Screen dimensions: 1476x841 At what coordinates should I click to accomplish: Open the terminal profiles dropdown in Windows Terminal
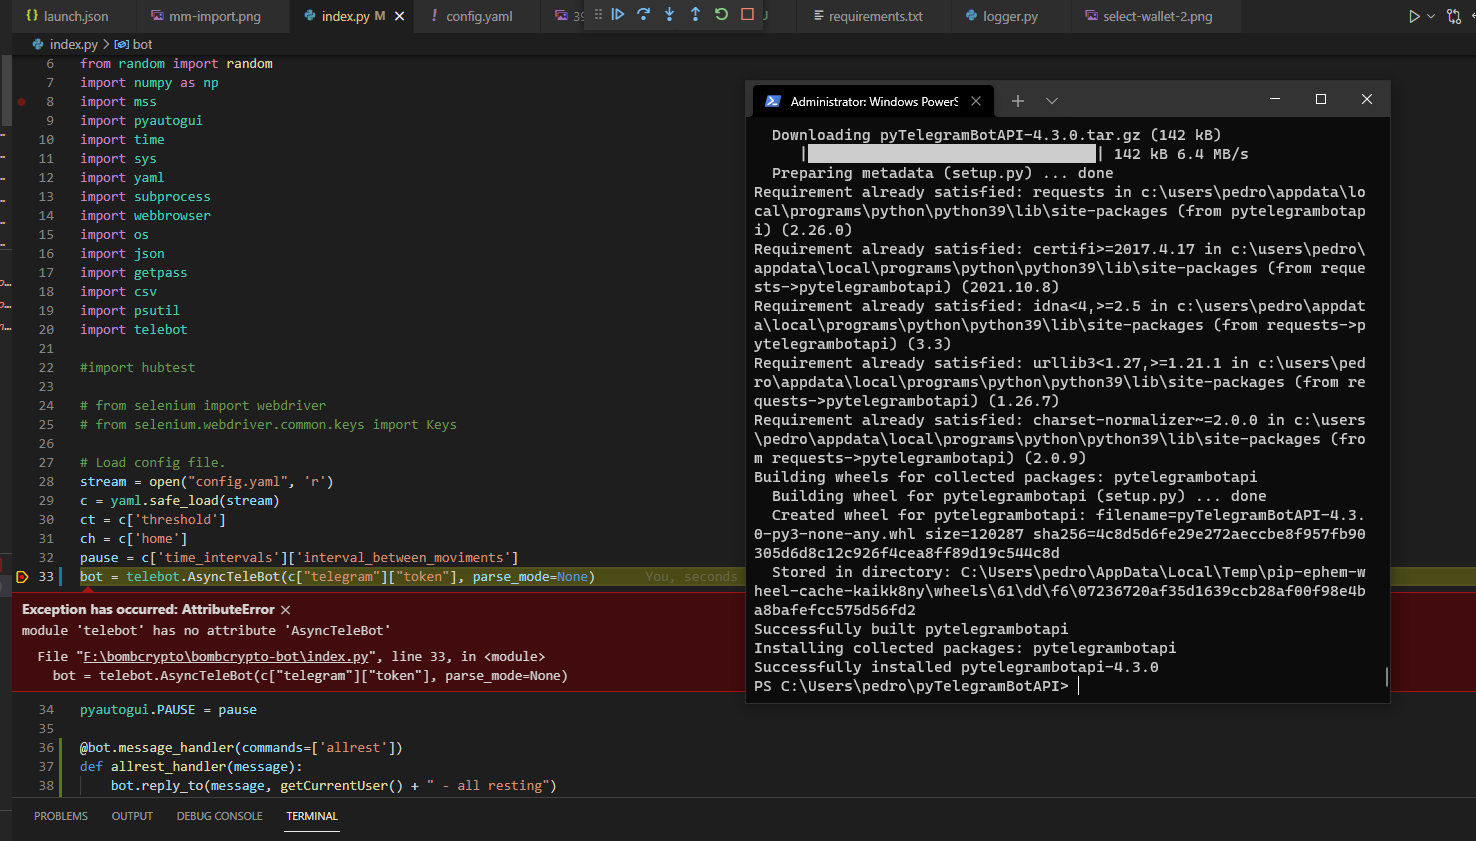[x=1051, y=100]
